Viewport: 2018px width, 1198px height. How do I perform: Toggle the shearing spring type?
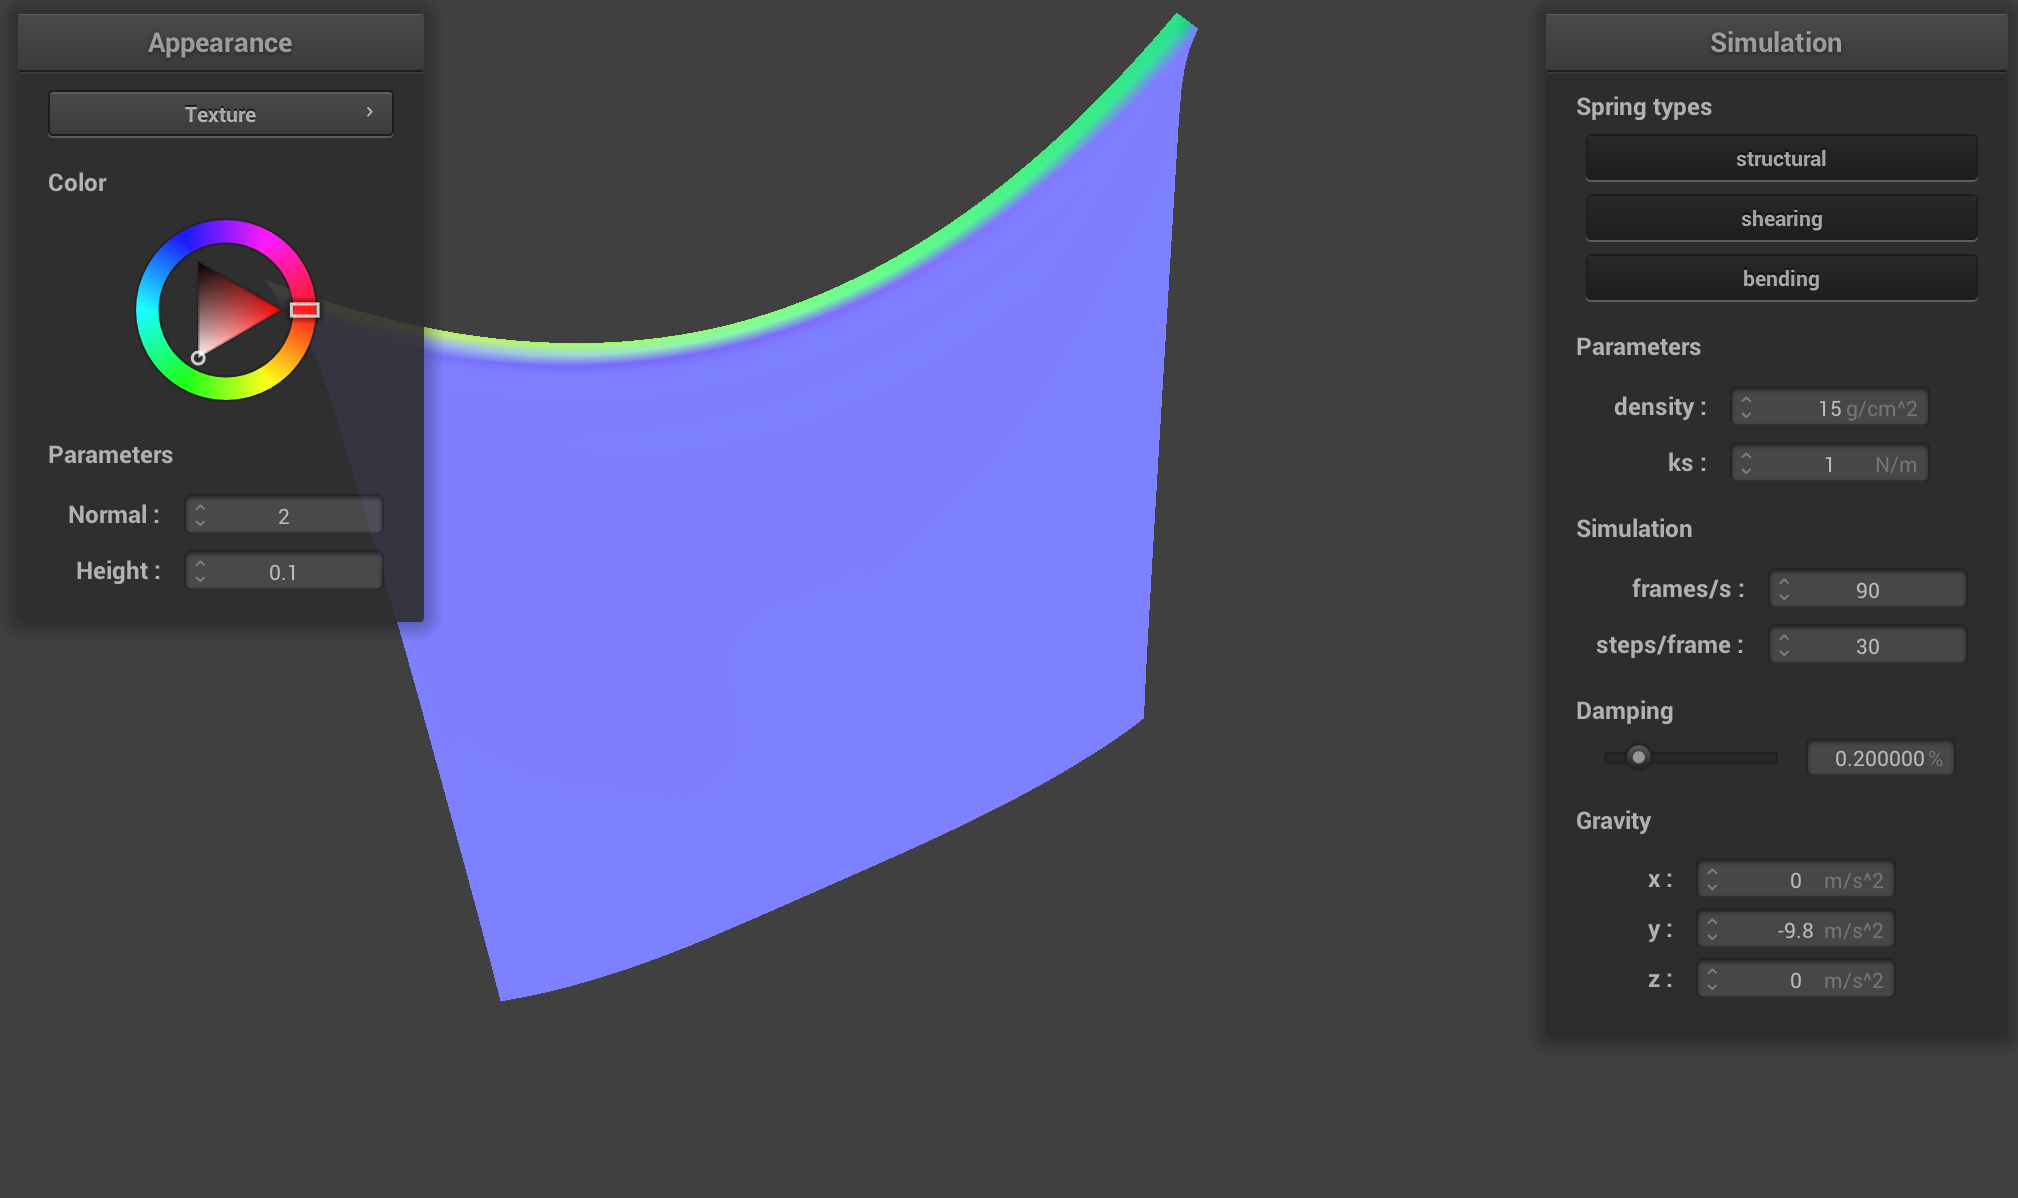[1781, 218]
